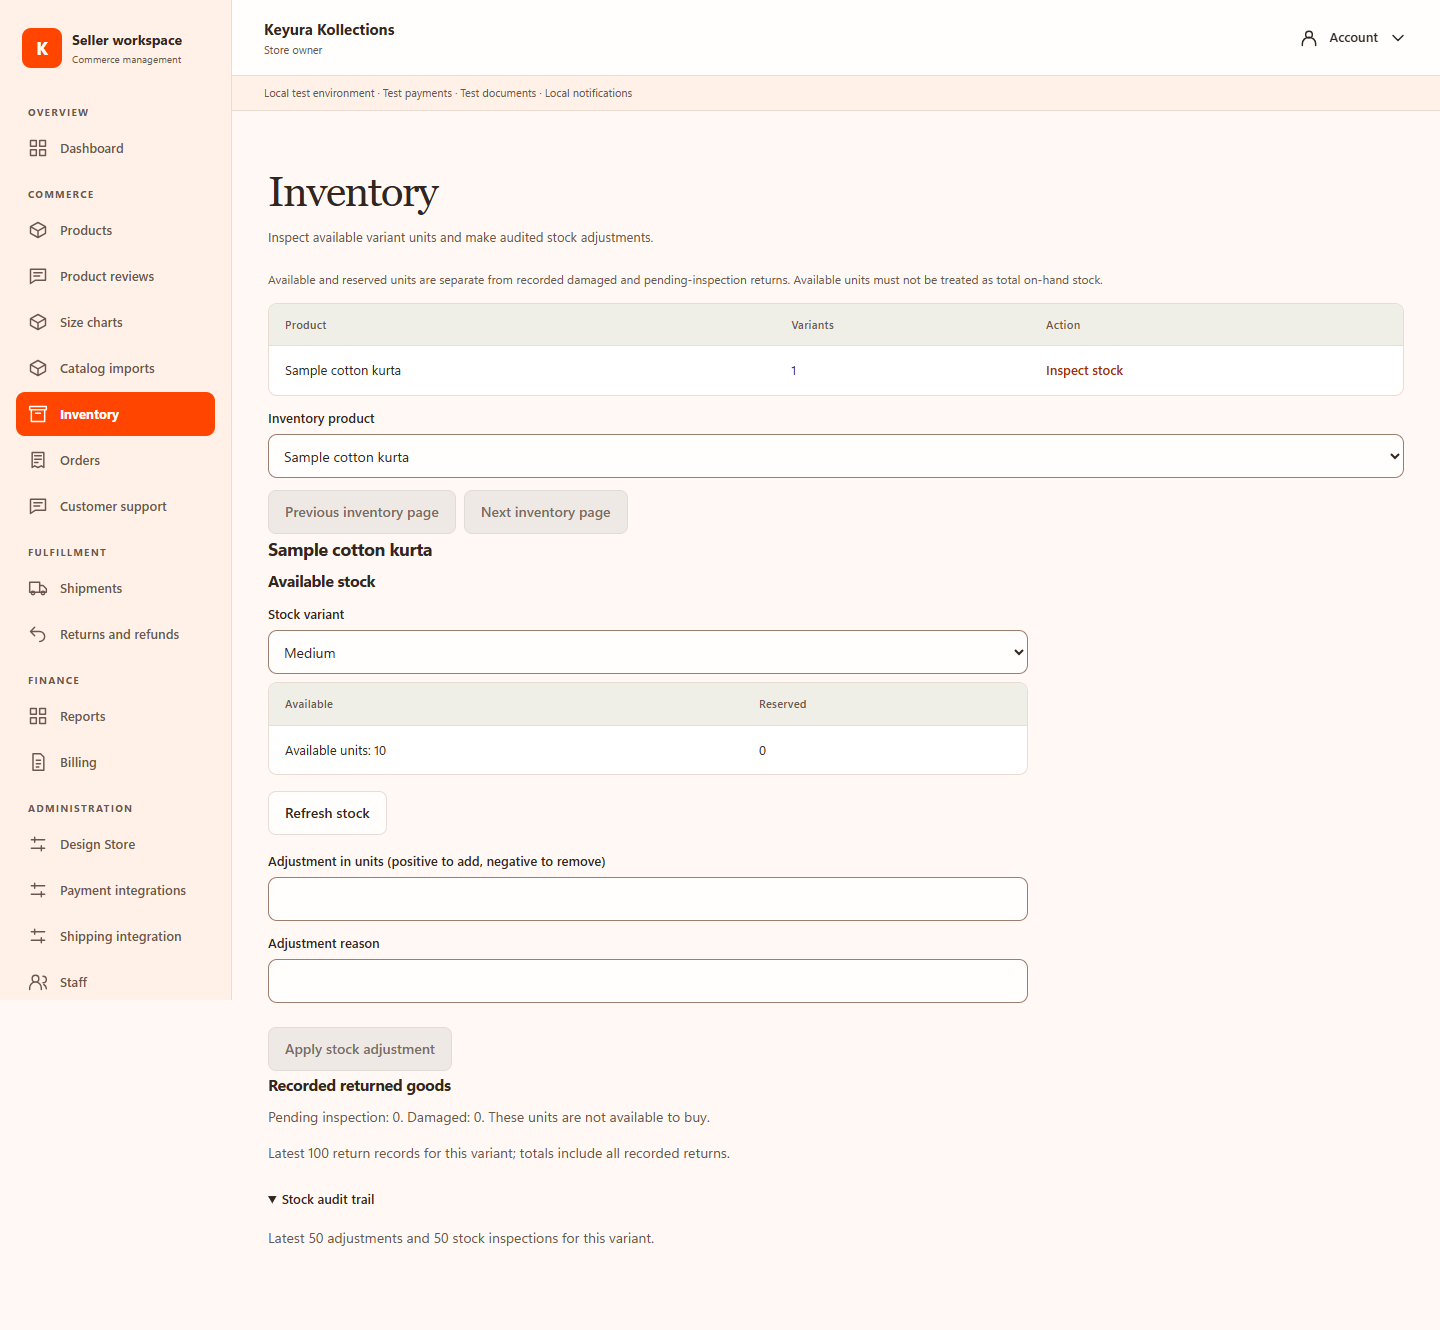
Task: Click the Returns and refunds arrow icon
Action: (x=38, y=634)
